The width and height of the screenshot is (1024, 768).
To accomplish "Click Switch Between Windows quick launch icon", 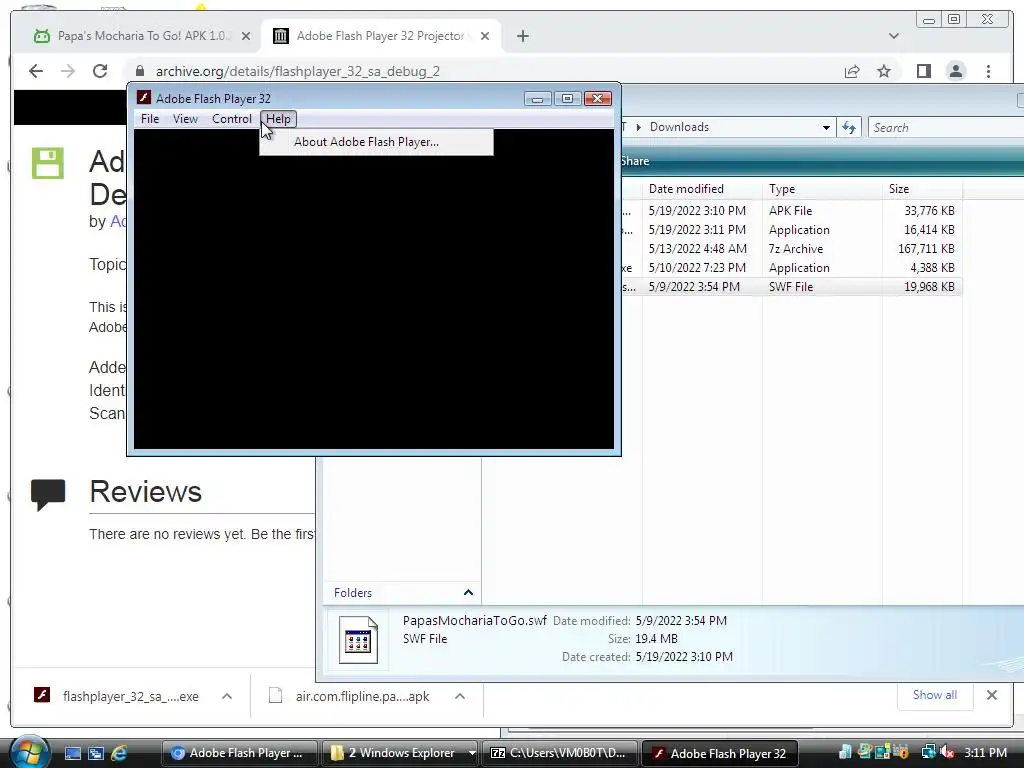I will [95, 753].
